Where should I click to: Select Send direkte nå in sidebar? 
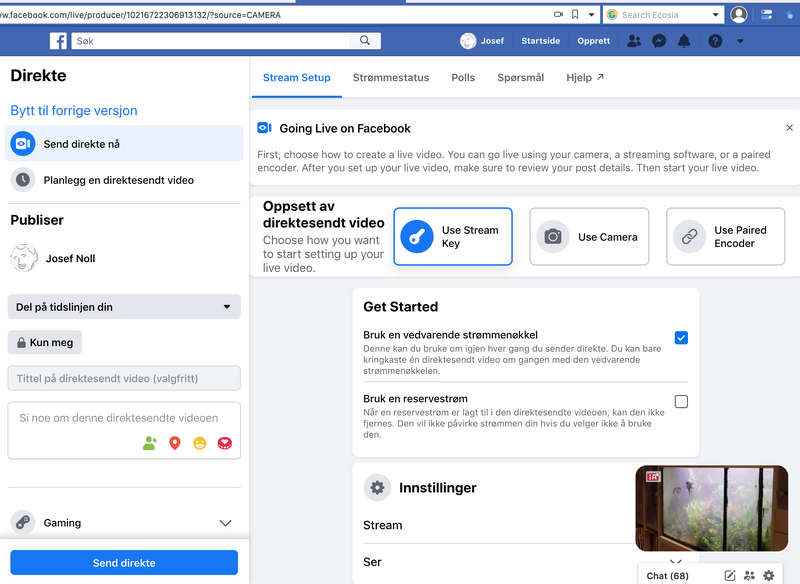[x=124, y=144]
